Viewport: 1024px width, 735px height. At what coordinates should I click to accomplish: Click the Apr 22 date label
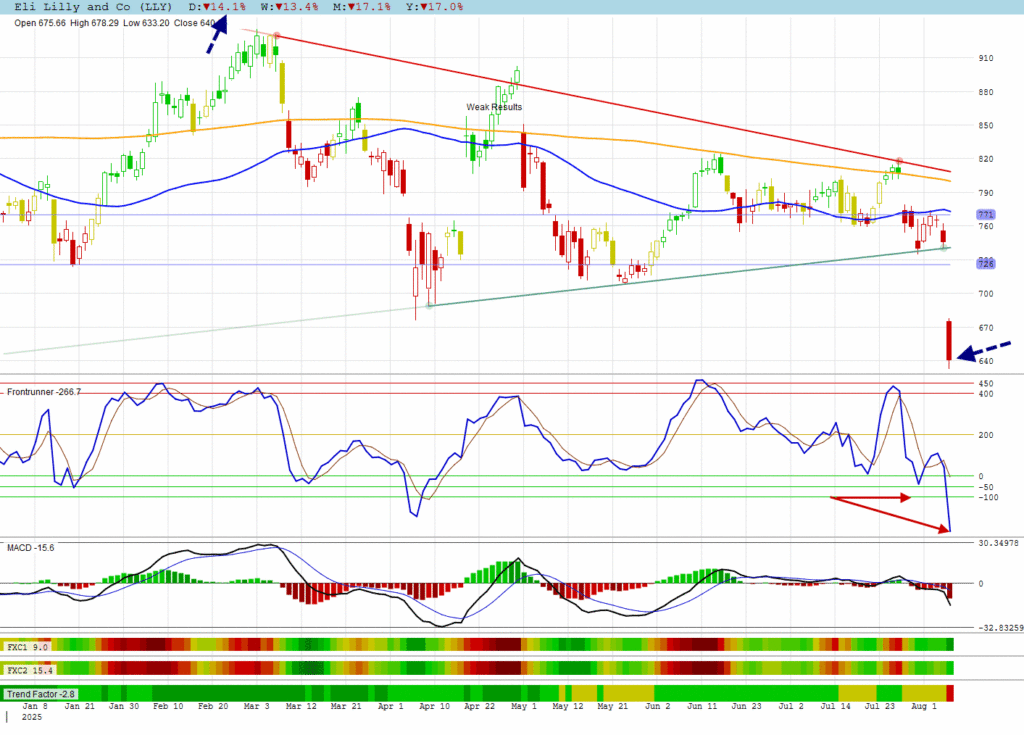479,706
